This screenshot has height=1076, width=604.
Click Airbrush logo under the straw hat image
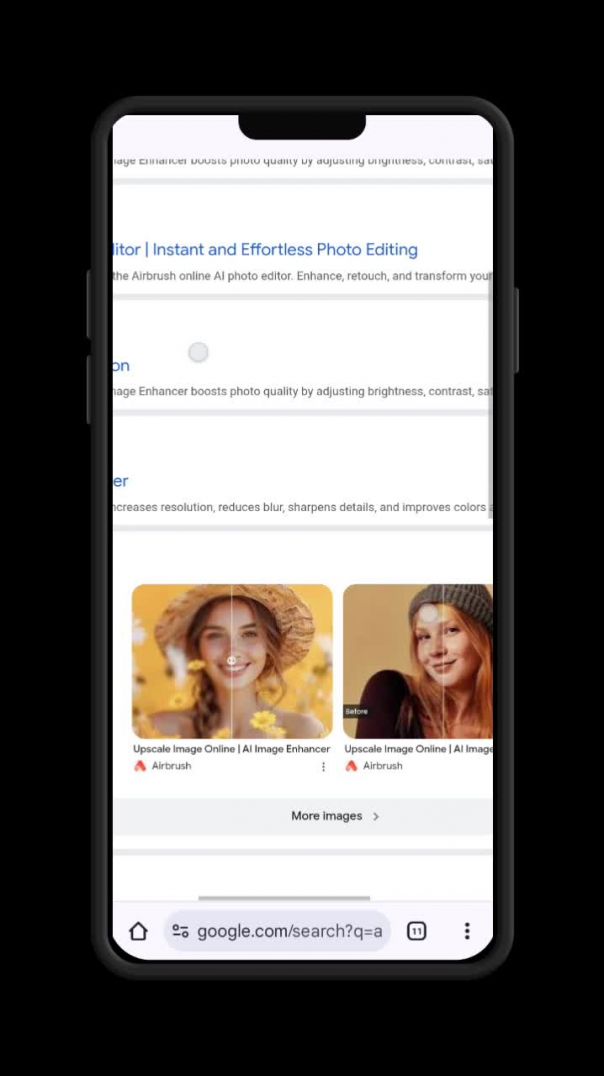[x=140, y=766]
